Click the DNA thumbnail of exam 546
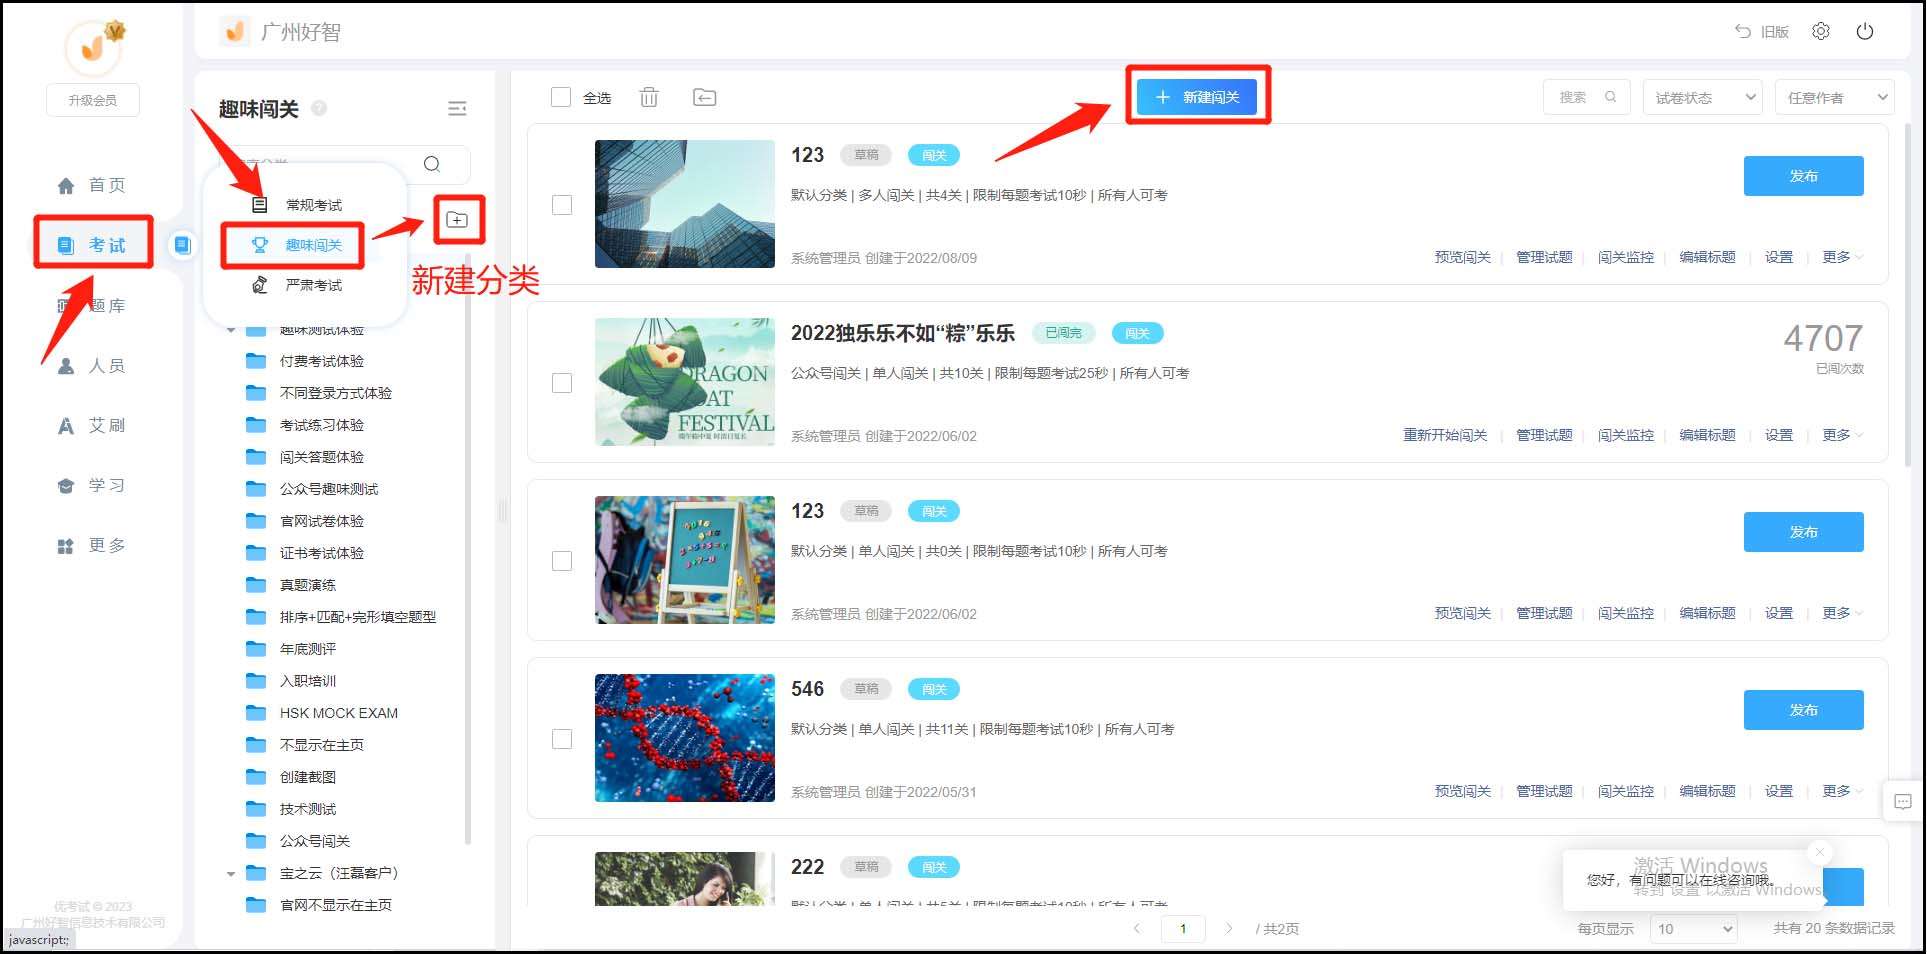1927x954 pixels. 684,738
